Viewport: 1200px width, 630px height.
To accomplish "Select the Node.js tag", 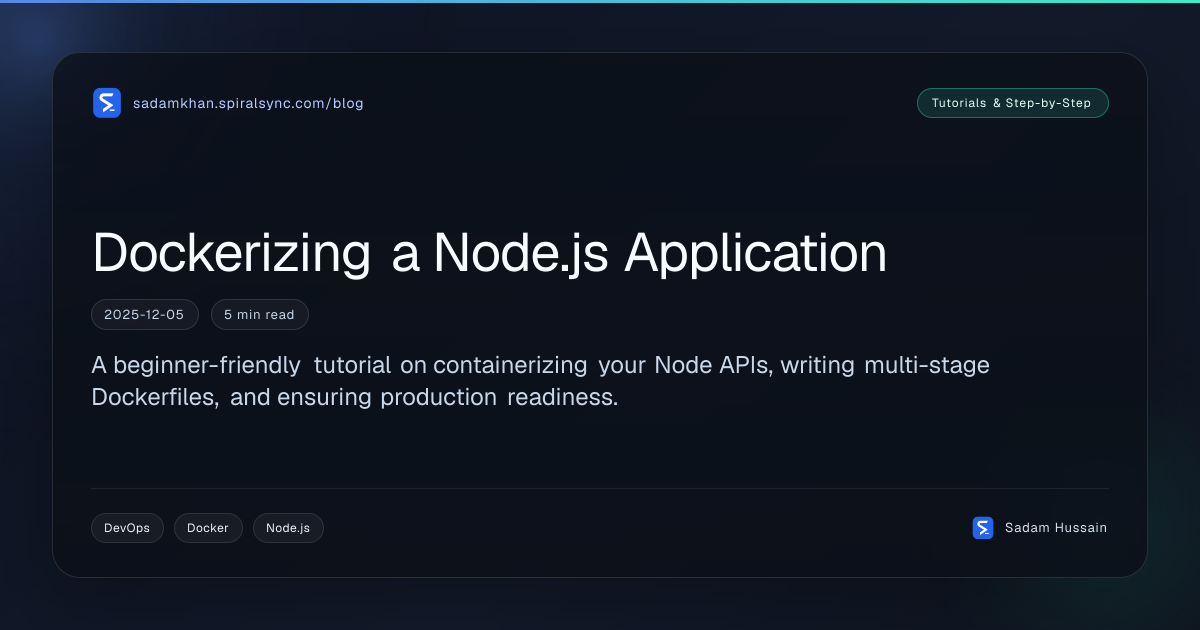I will (288, 528).
